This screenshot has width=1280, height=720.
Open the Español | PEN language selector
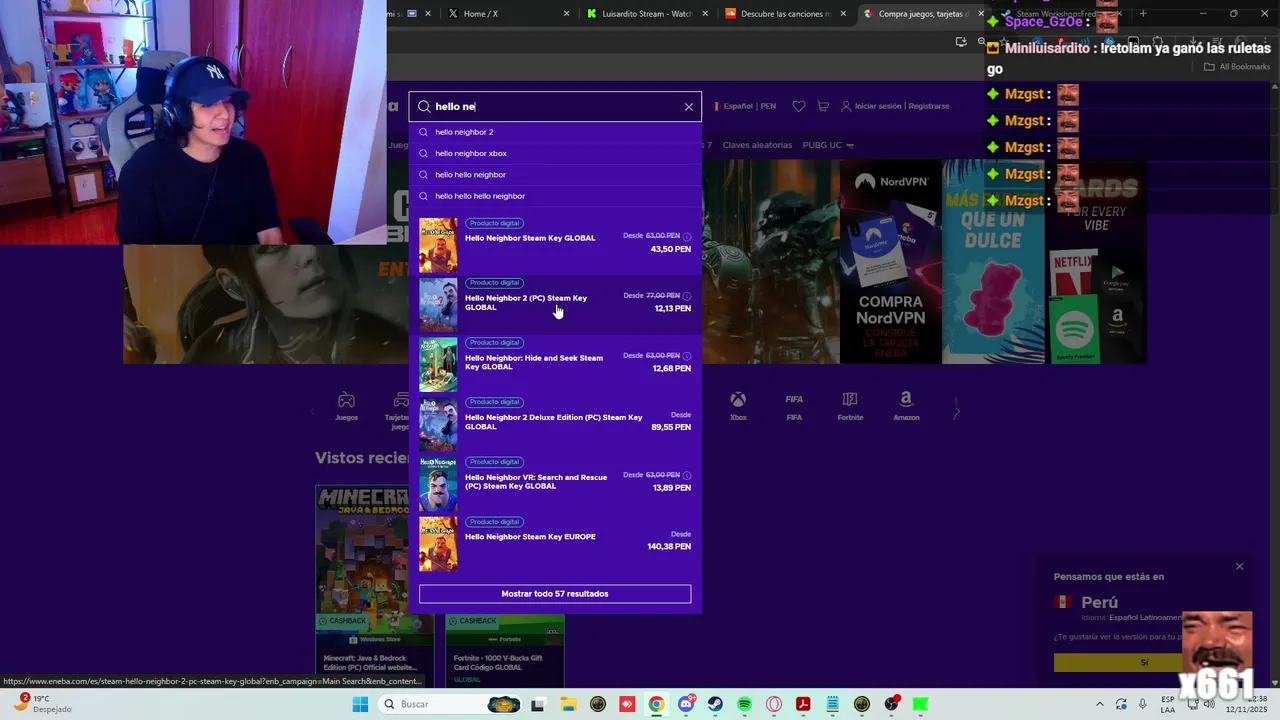pos(745,106)
